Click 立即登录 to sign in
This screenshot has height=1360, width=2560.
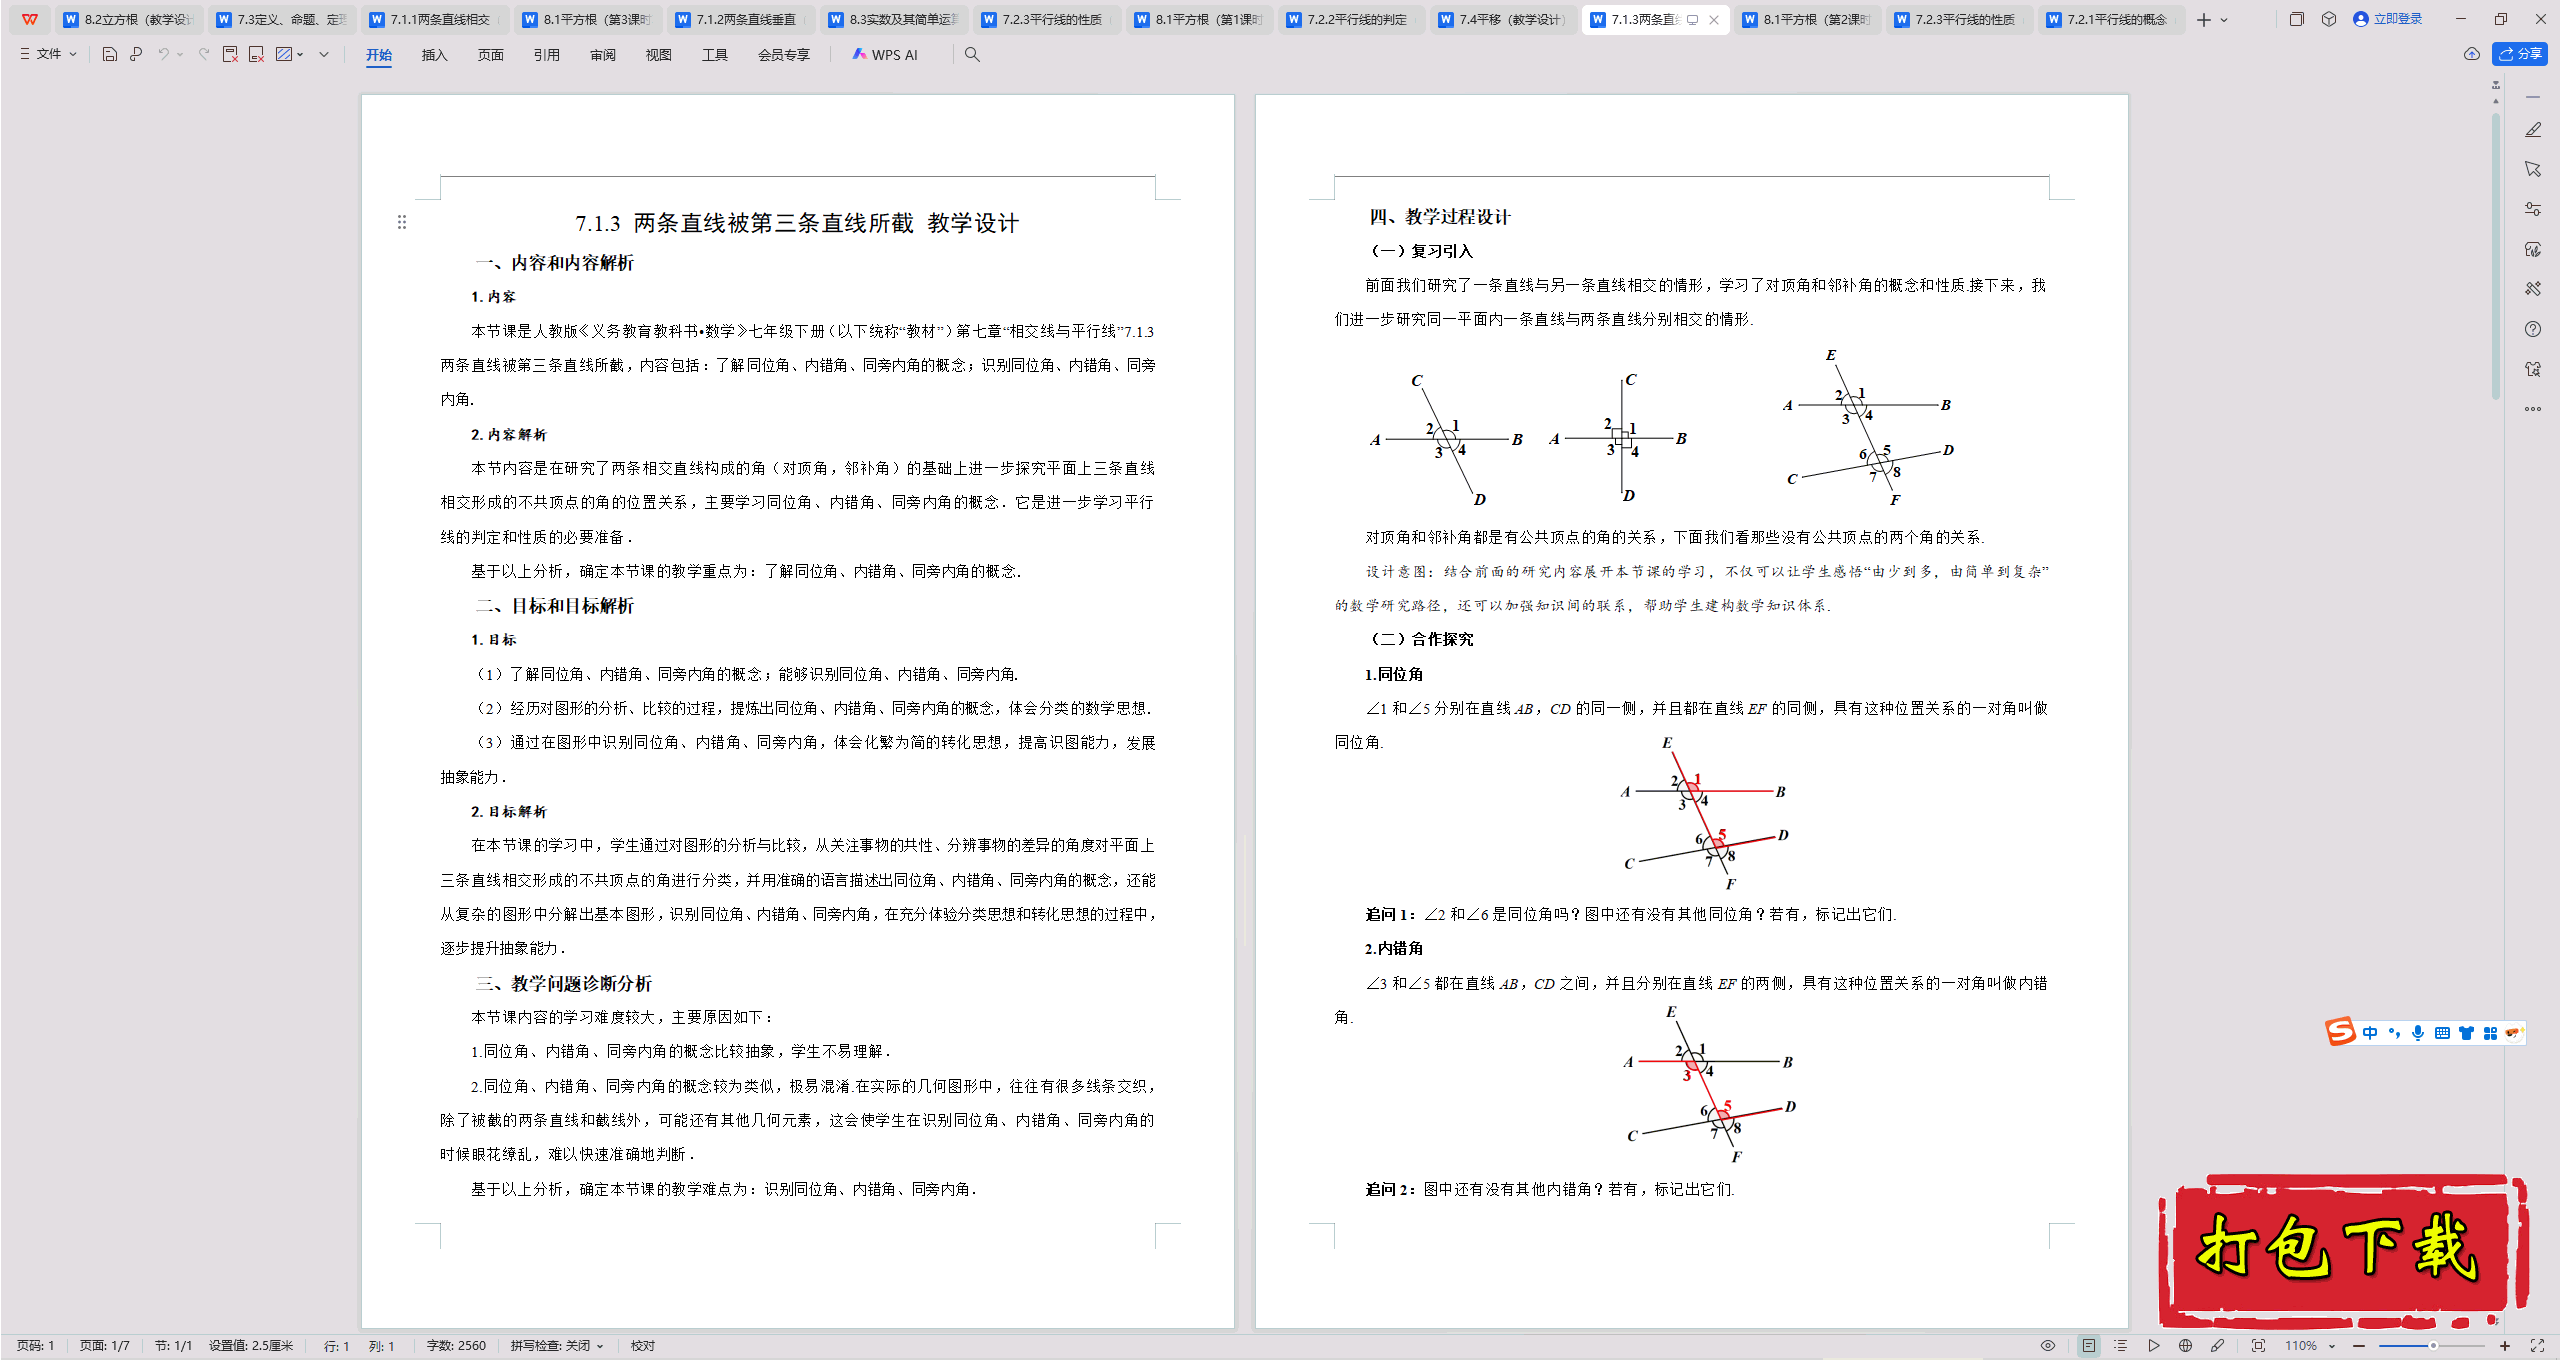coord(2387,19)
